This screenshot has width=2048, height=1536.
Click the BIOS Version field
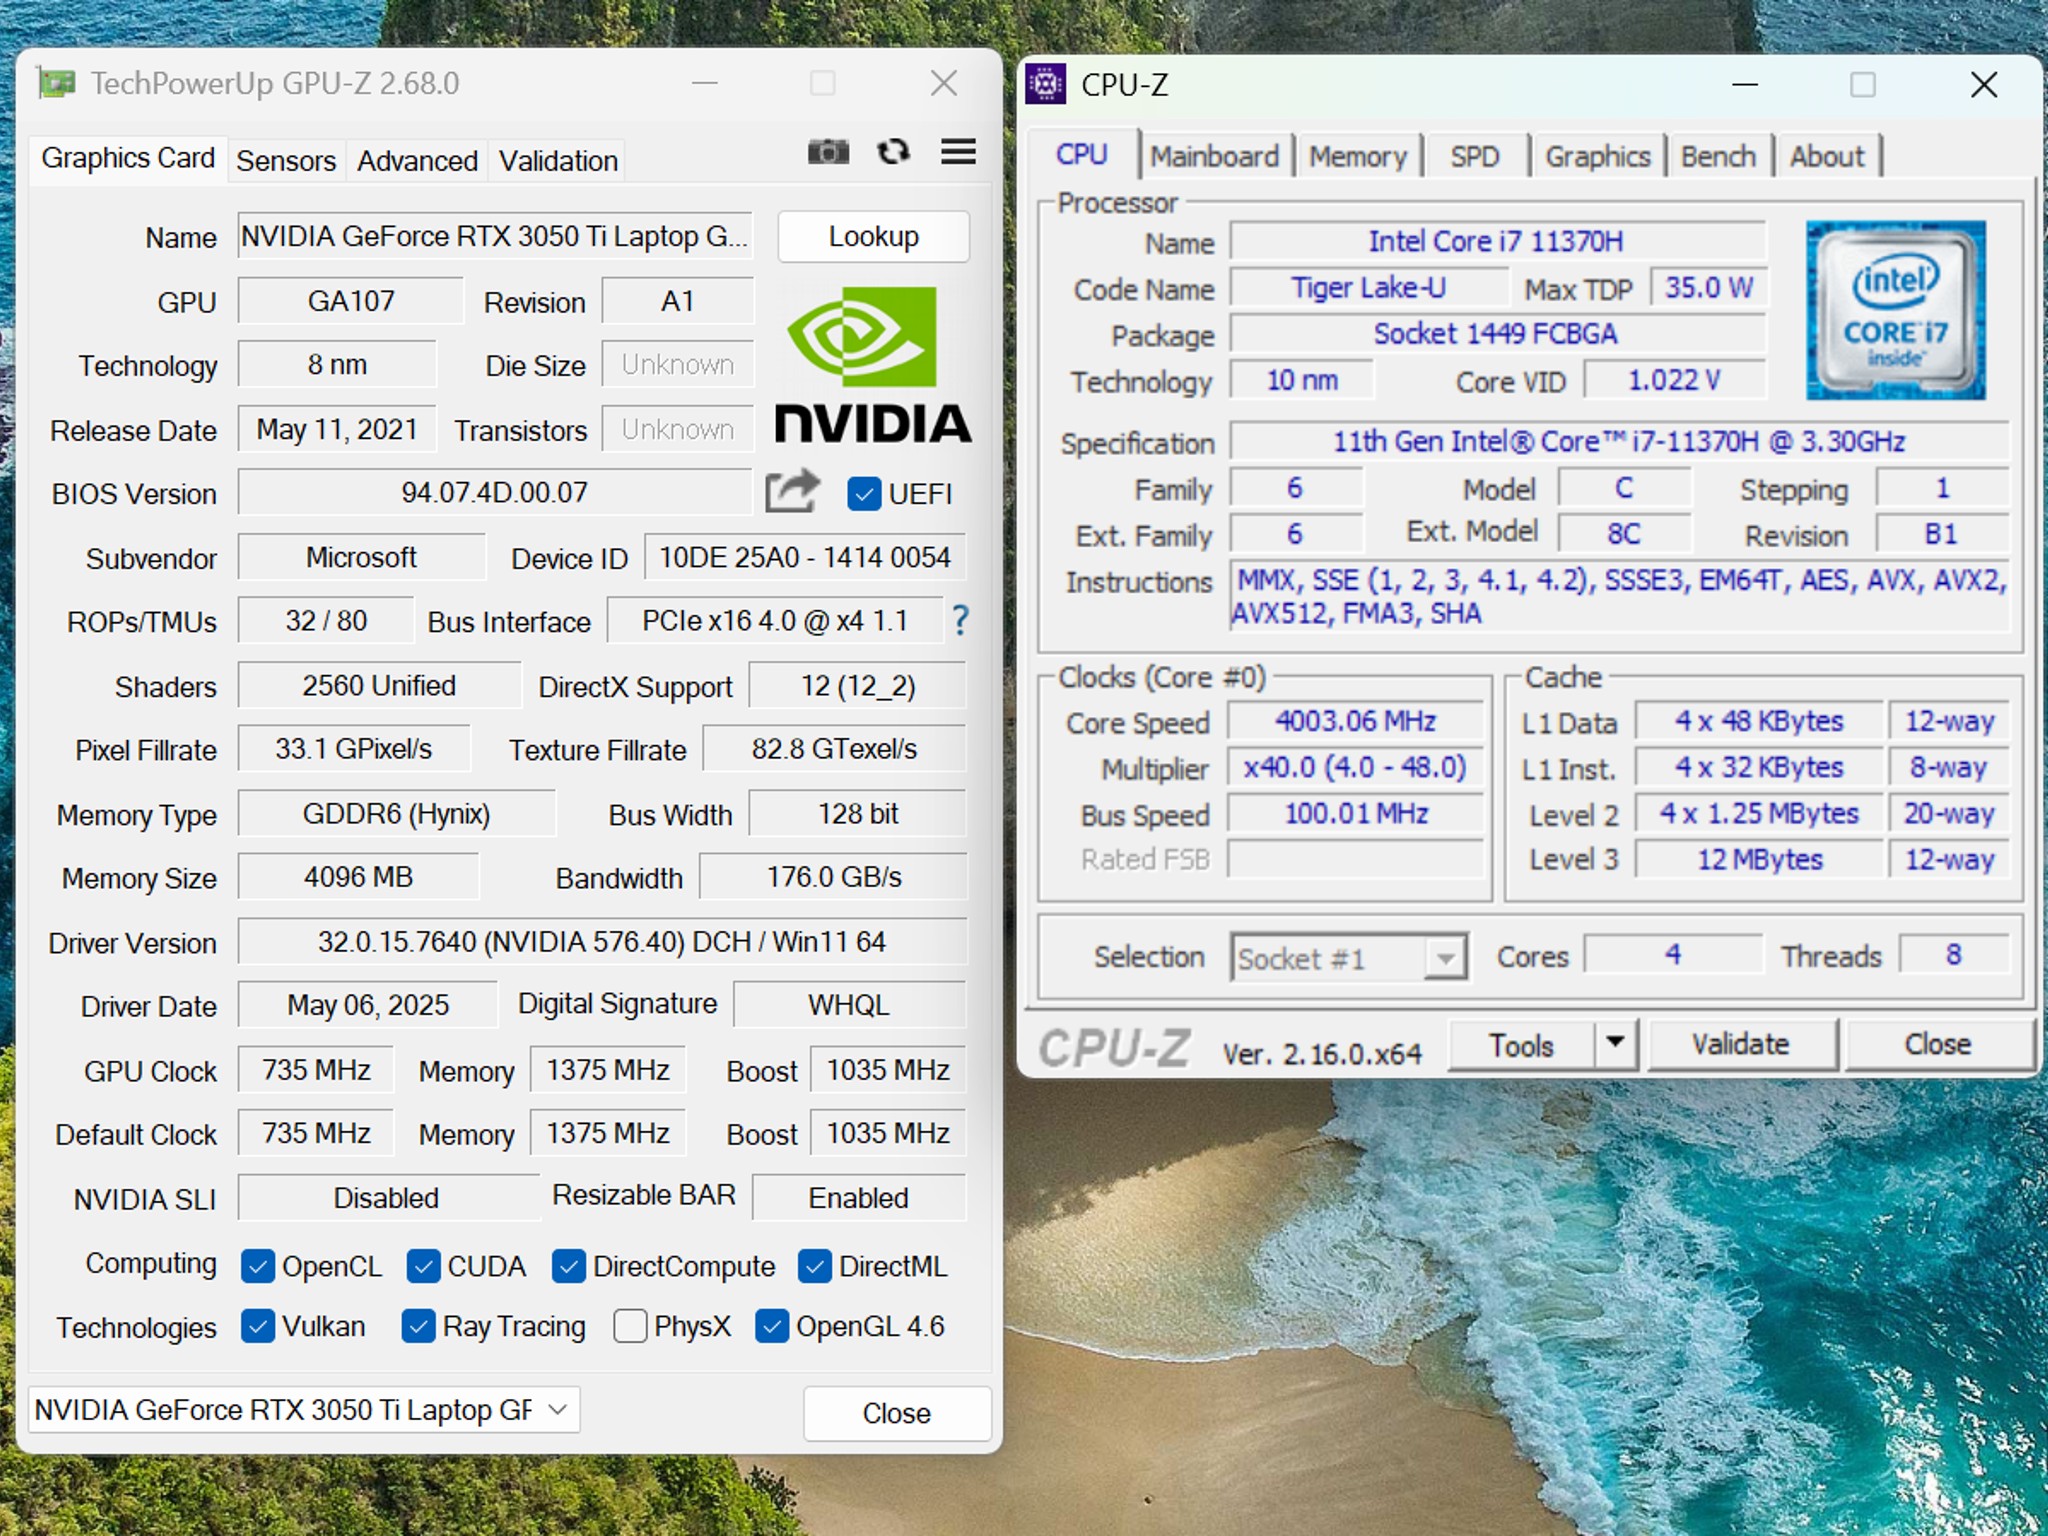(x=495, y=493)
